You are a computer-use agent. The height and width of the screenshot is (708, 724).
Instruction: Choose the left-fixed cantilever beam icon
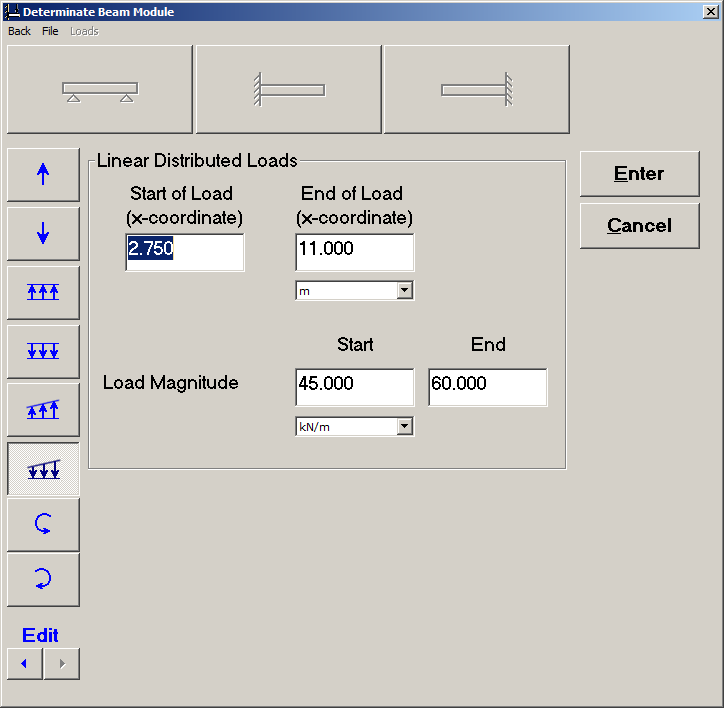pyautogui.click(x=288, y=90)
